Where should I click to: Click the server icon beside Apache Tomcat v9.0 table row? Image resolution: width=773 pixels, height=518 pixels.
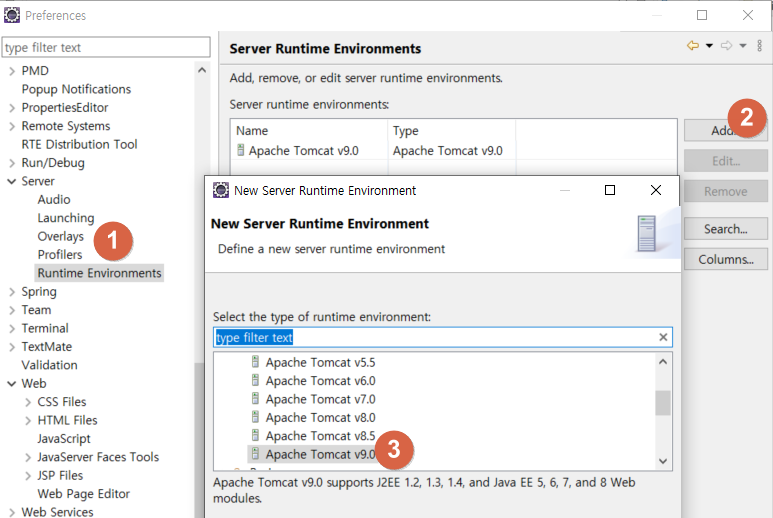point(241,150)
